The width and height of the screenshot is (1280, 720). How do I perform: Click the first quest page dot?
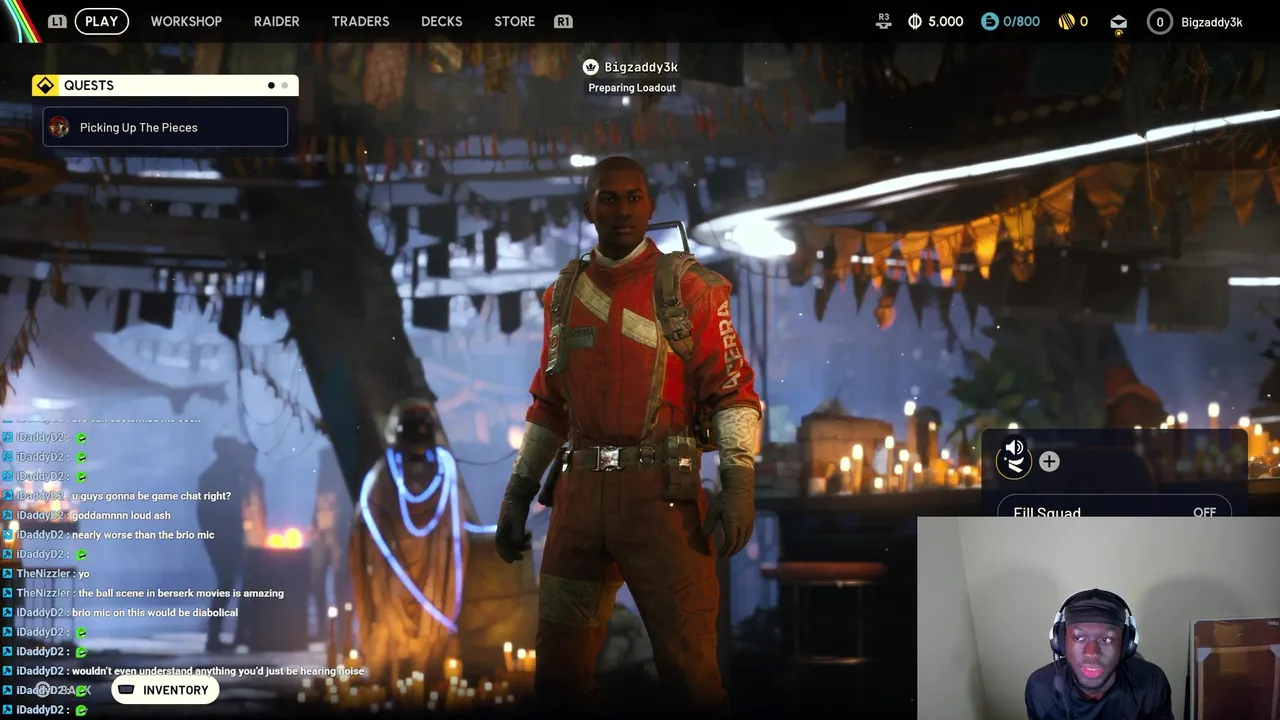pos(271,86)
